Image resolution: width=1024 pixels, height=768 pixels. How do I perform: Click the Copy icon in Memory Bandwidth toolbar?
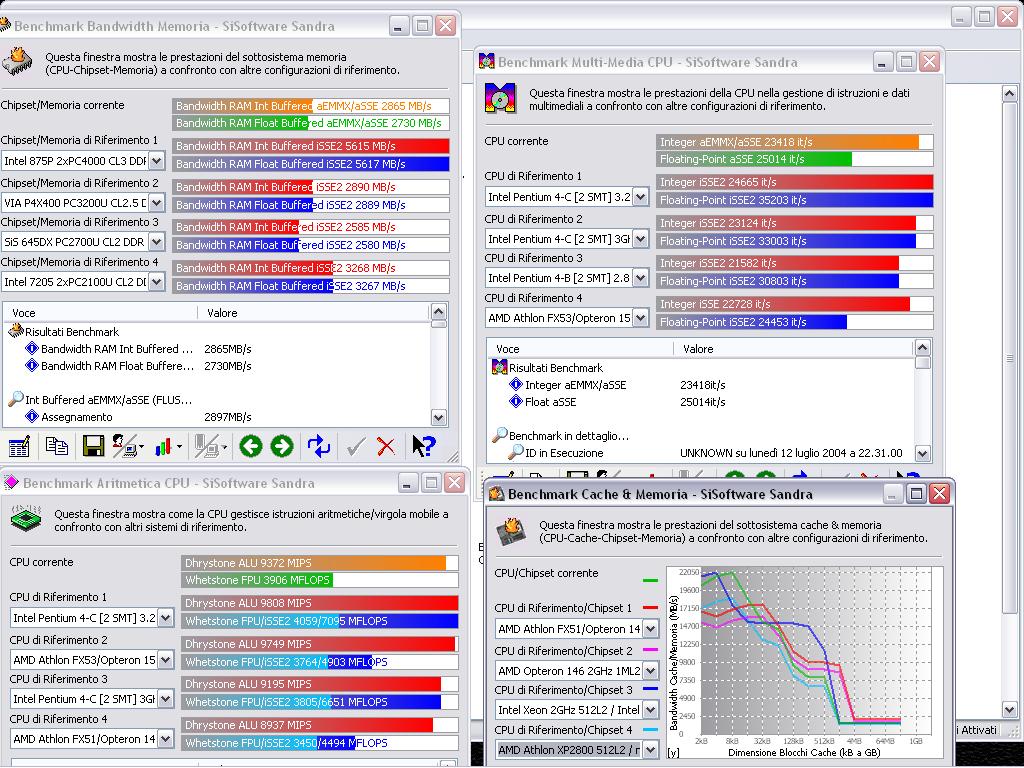pos(57,446)
